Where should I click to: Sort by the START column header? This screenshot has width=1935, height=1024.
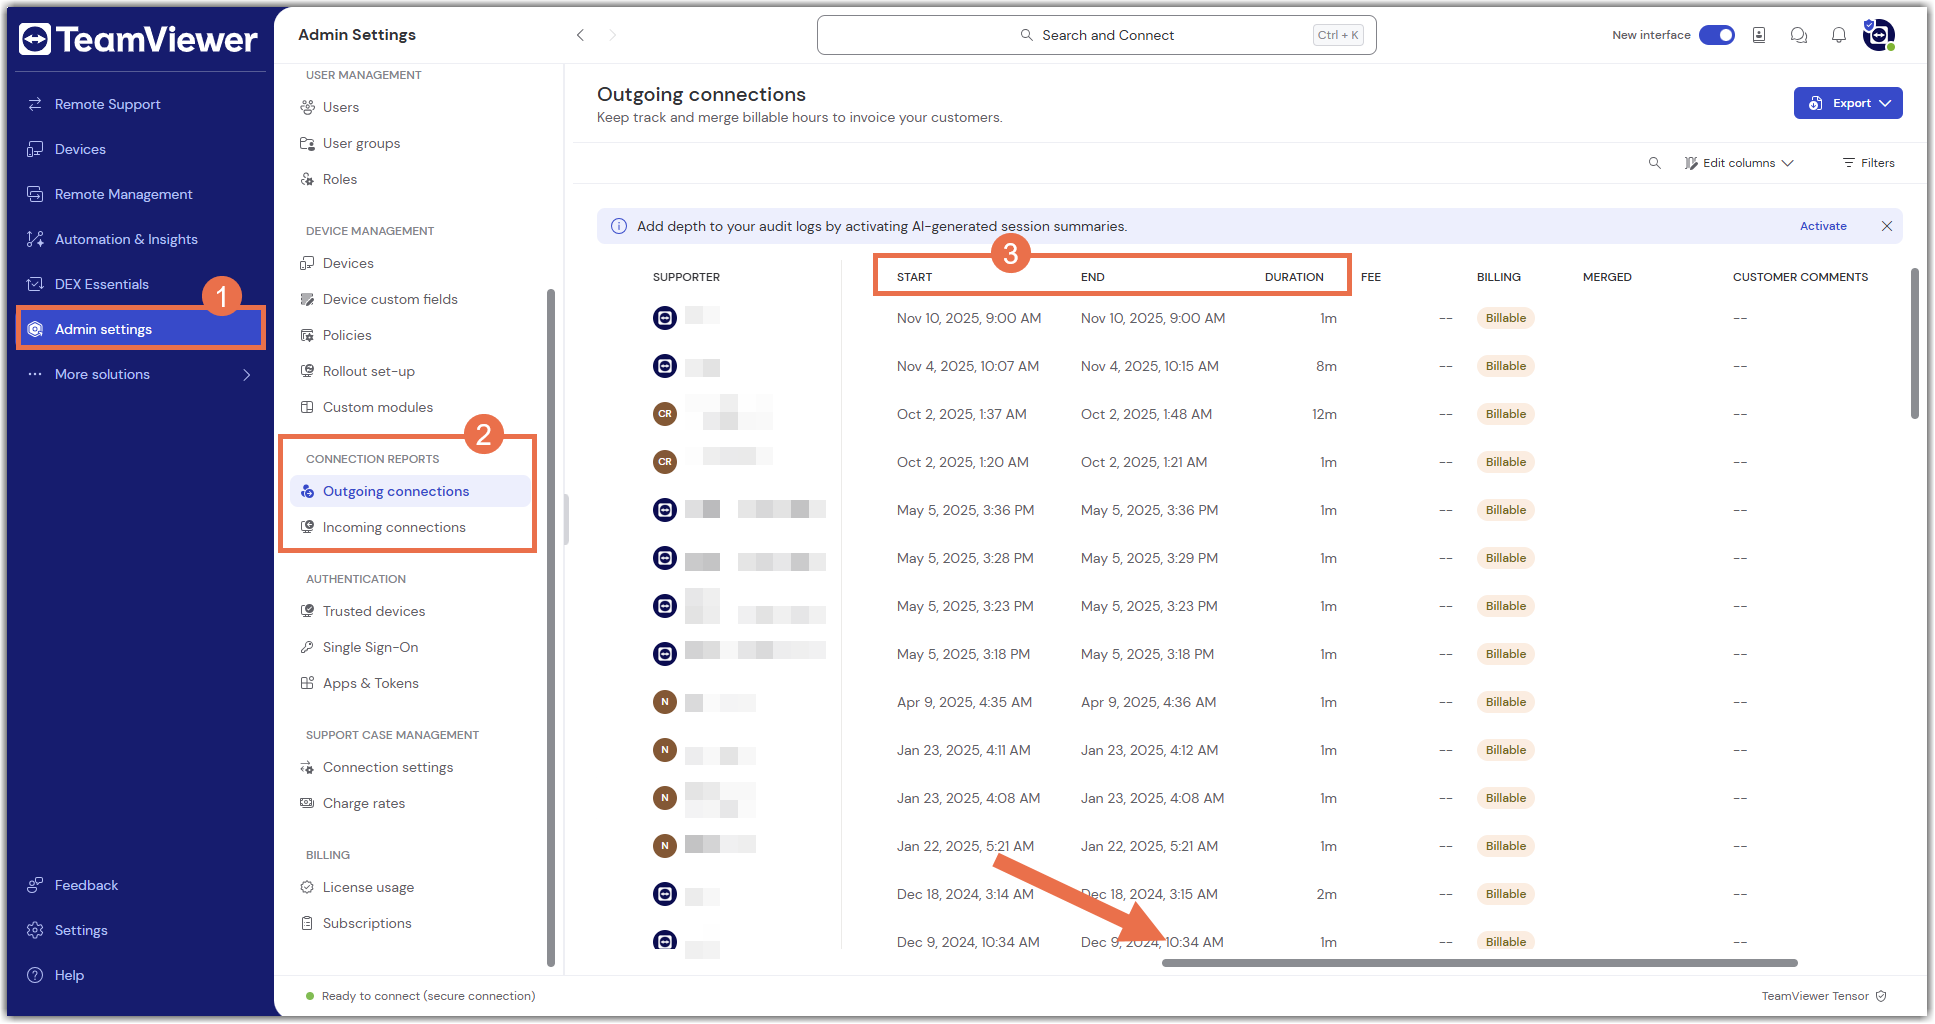click(x=914, y=277)
